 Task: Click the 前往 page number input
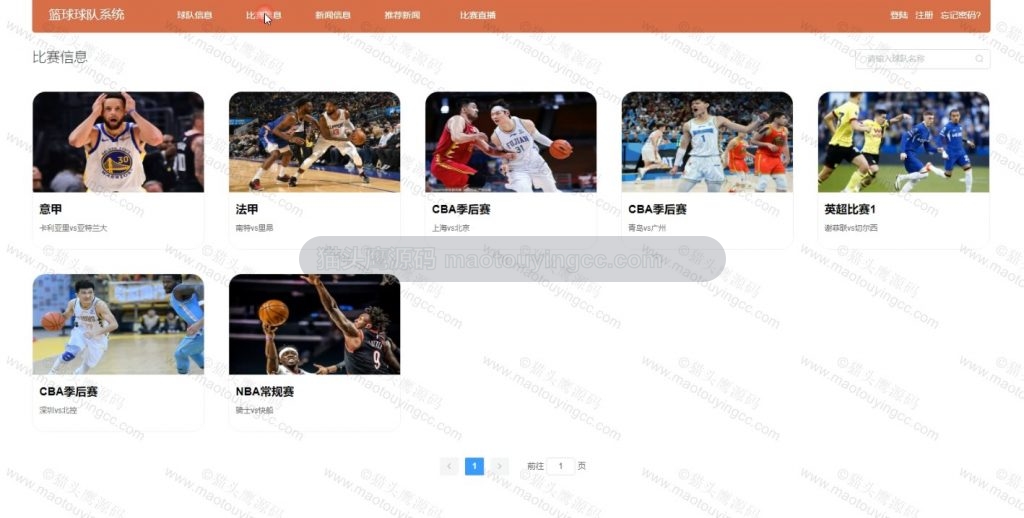560,466
